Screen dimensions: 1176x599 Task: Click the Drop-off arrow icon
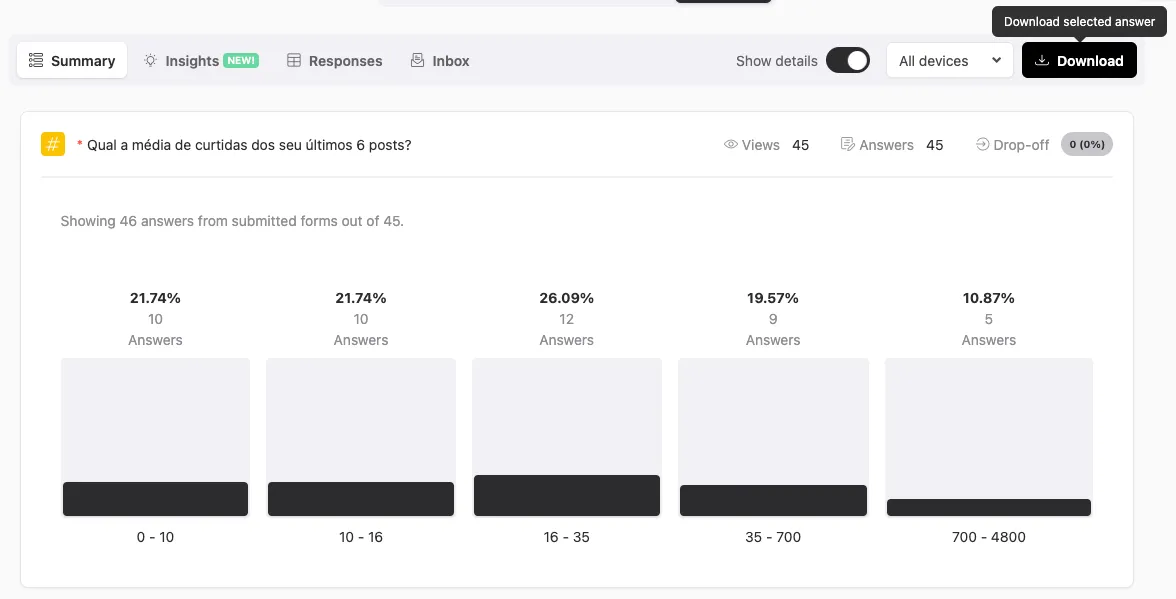pyautogui.click(x=982, y=145)
